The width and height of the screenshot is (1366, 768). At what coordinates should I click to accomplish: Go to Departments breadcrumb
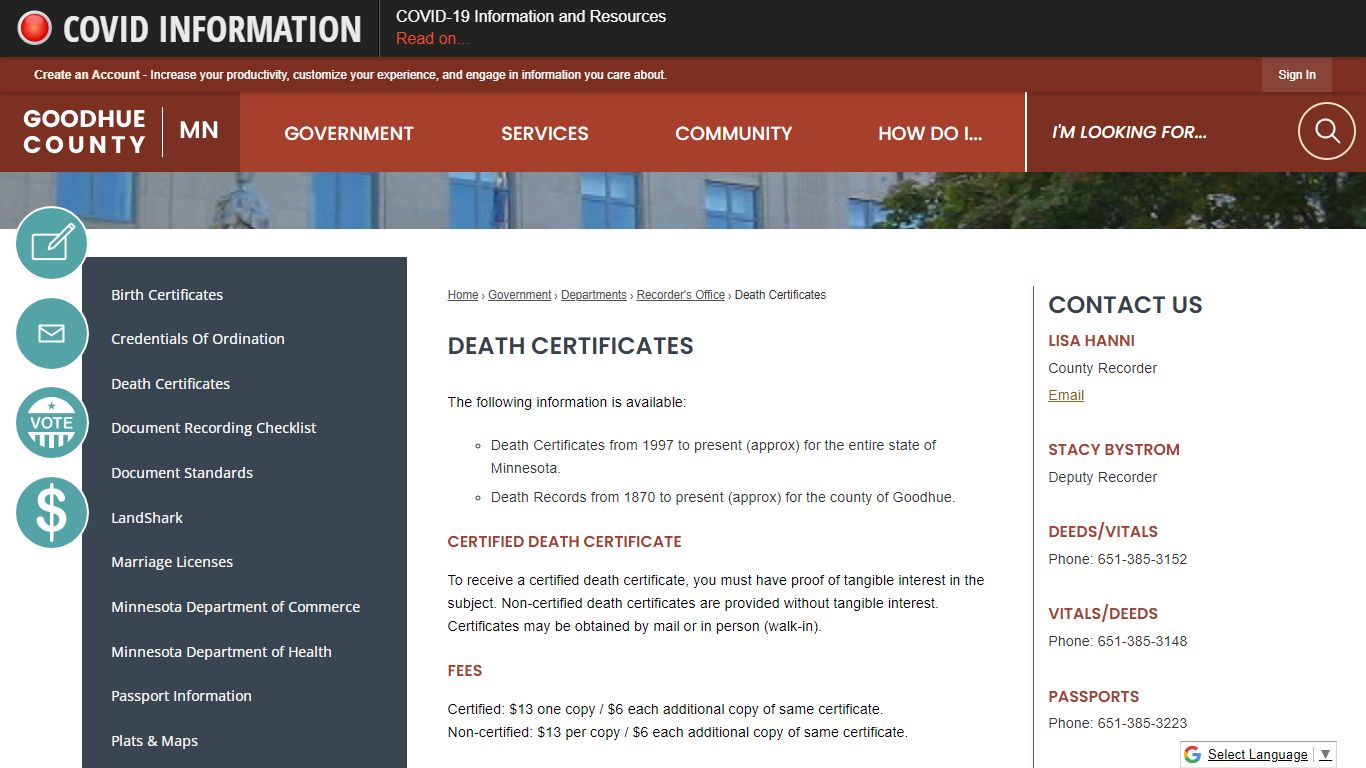[594, 295]
